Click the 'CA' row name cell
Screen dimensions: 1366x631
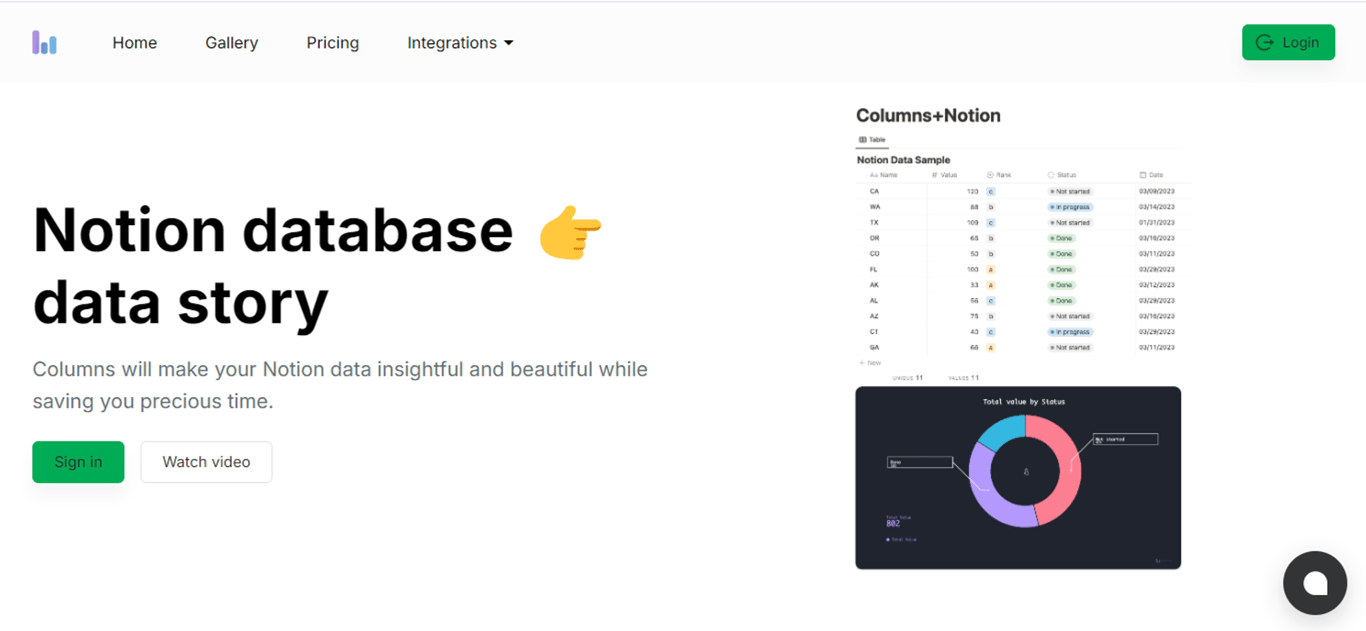pos(874,191)
